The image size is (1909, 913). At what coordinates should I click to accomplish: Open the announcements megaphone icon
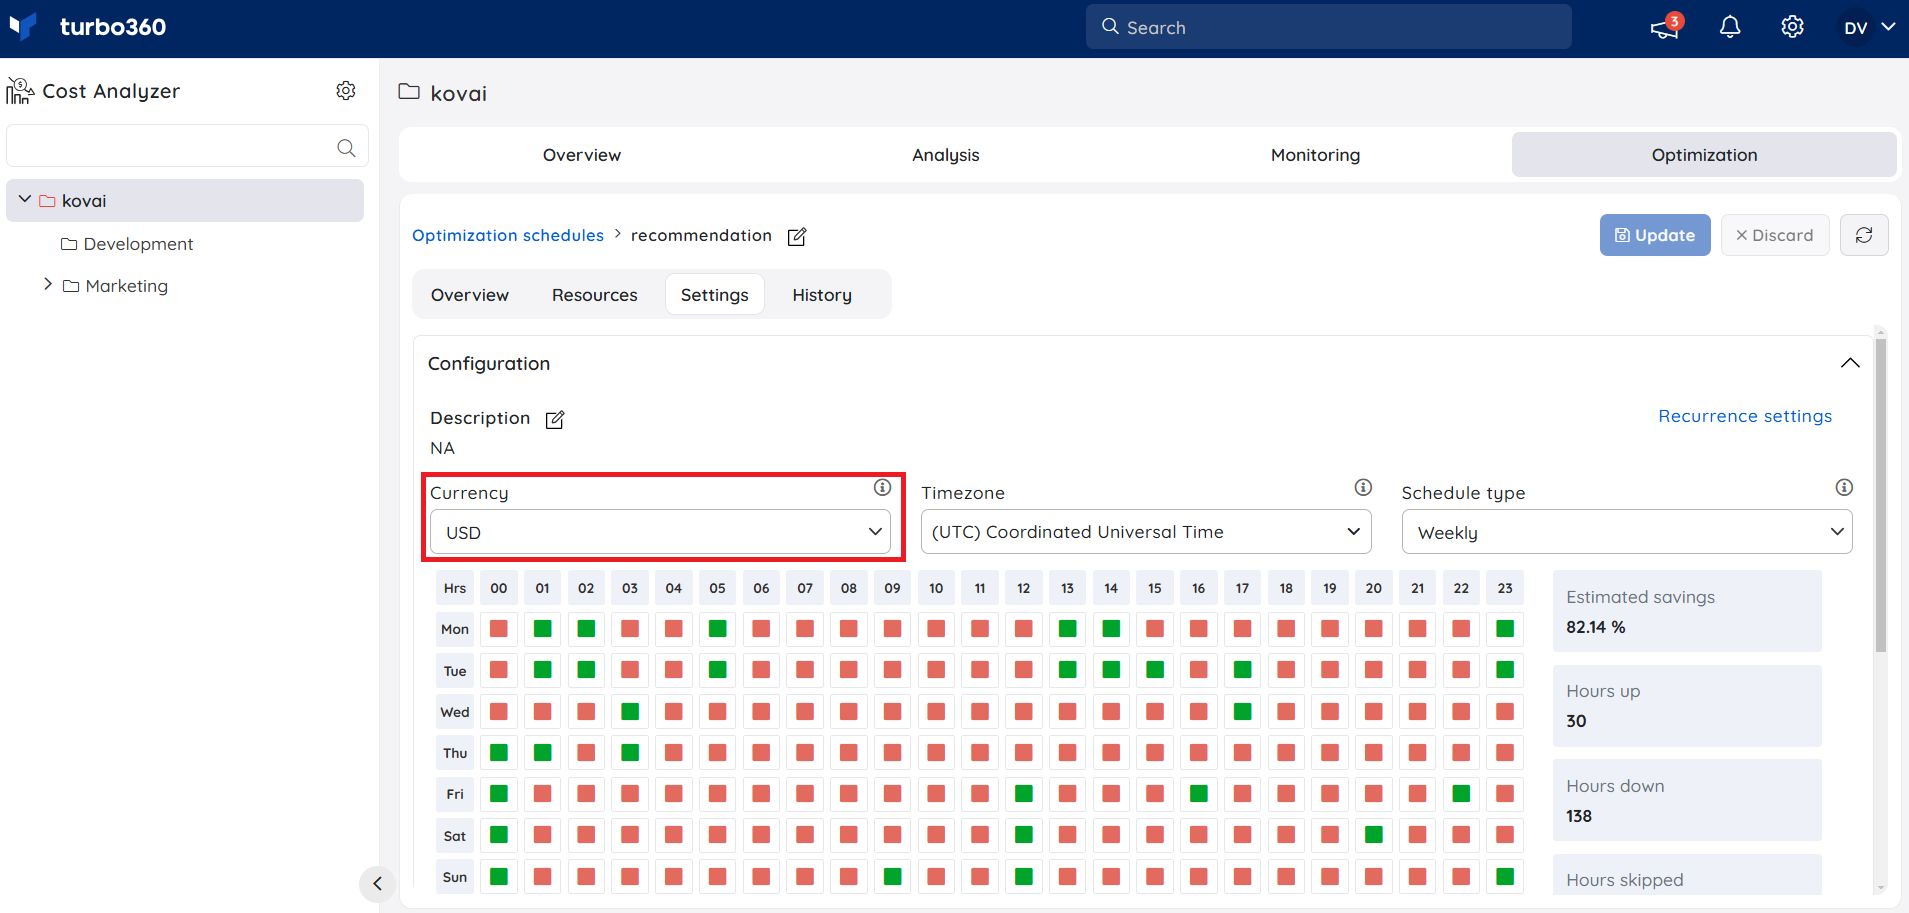pyautogui.click(x=1665, y=27)
